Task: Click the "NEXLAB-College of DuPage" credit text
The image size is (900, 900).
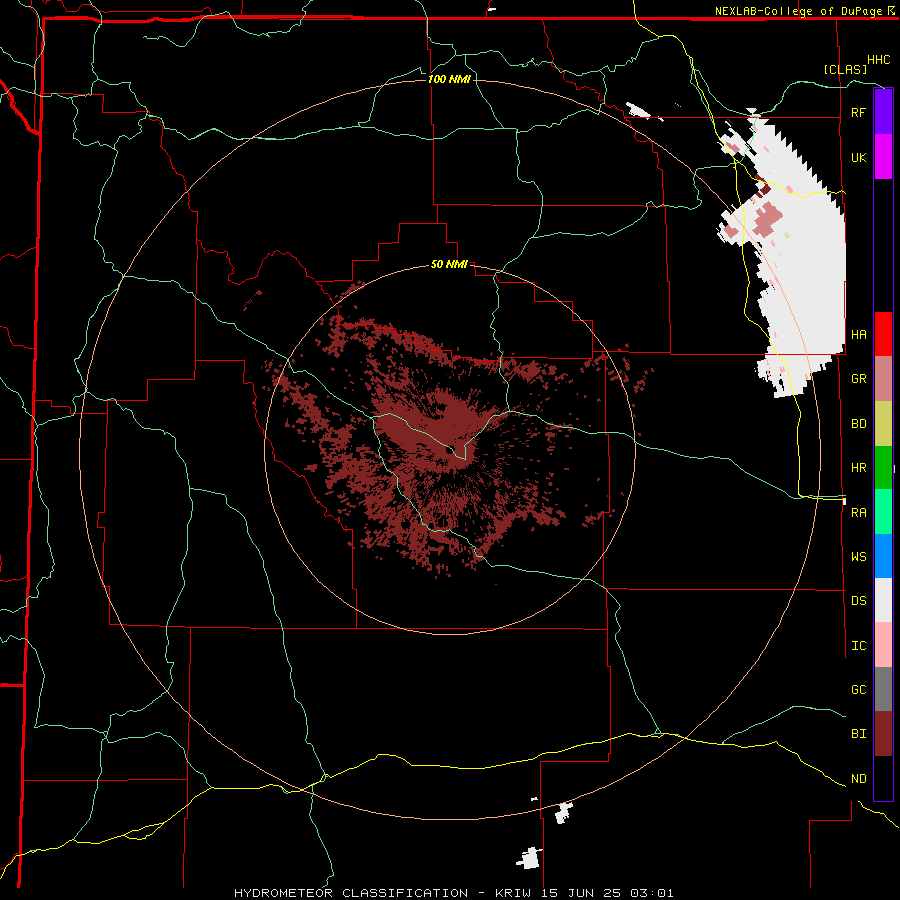Action: (x=798, y=11)
